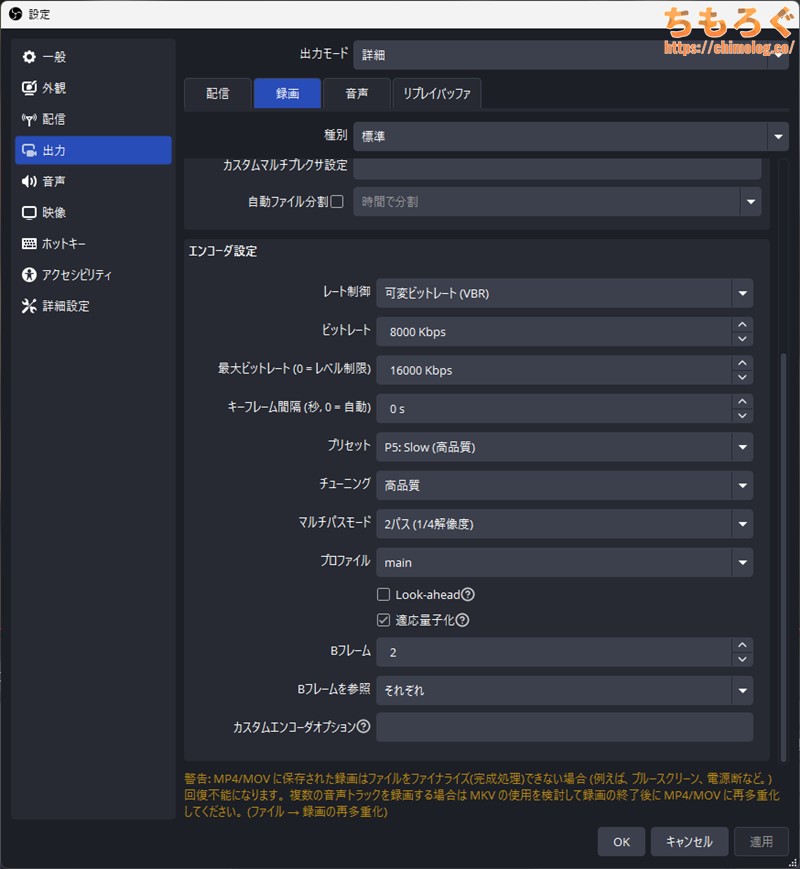Screen dimensions: 800x869
Task: Decrease 最大ビットレート with down arrow
Action: (742, 377)
